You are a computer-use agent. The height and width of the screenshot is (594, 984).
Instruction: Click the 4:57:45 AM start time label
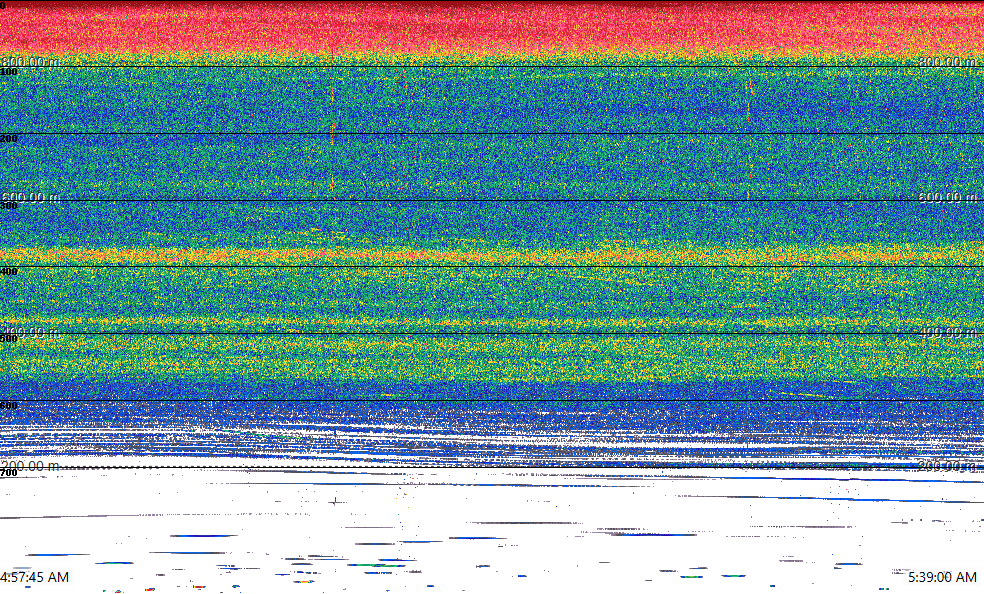pos(35,577)
